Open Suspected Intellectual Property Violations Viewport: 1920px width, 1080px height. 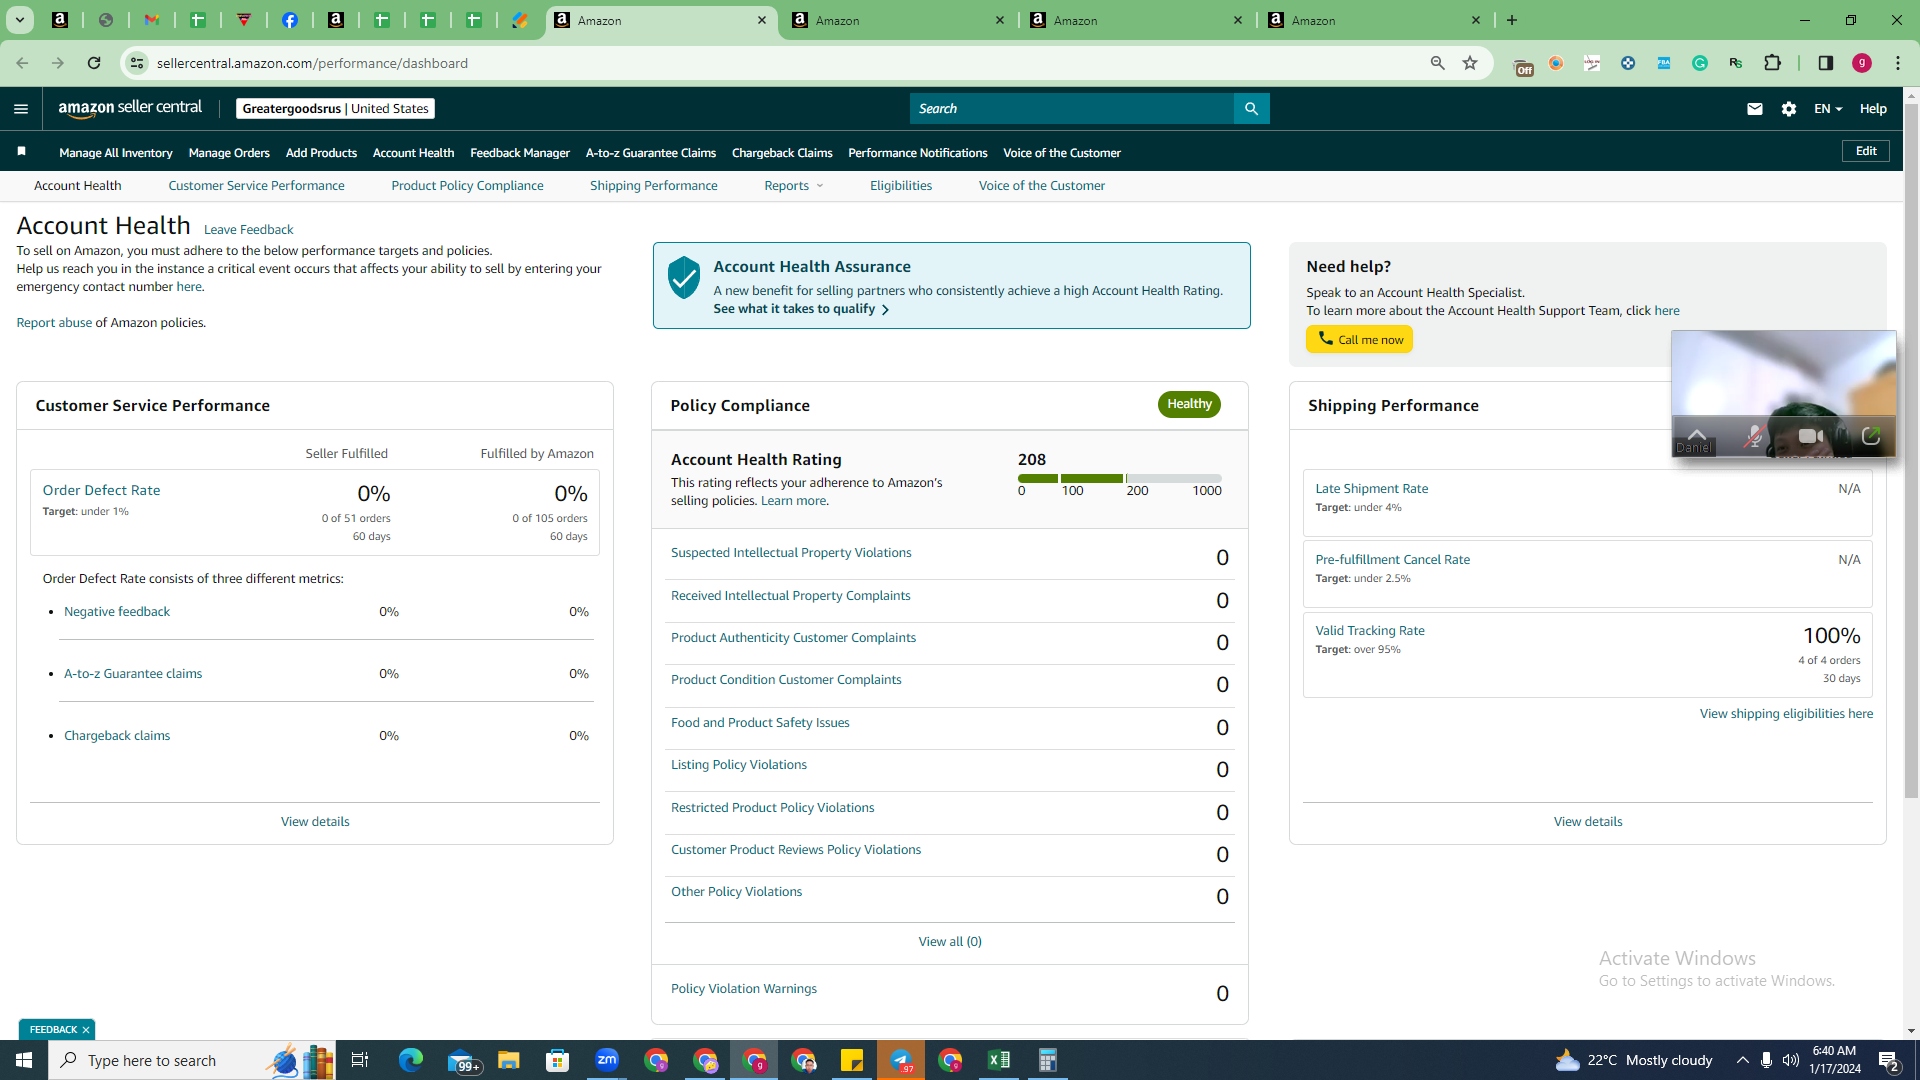tap(791, 553)
